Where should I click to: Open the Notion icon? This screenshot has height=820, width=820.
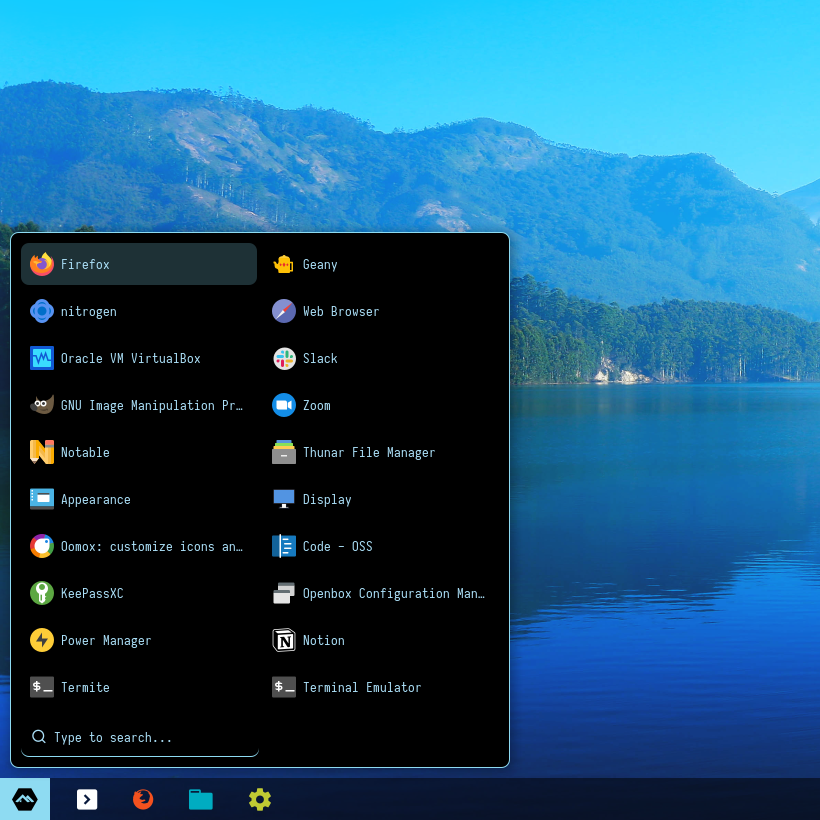tap(284, 640)
